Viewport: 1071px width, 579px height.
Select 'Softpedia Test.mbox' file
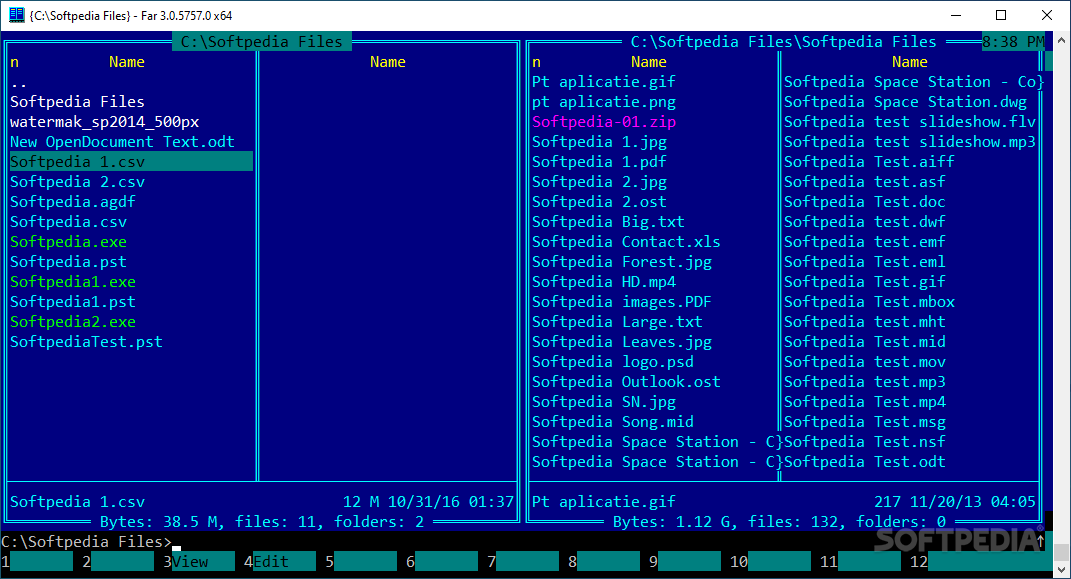tap(869, 302)
